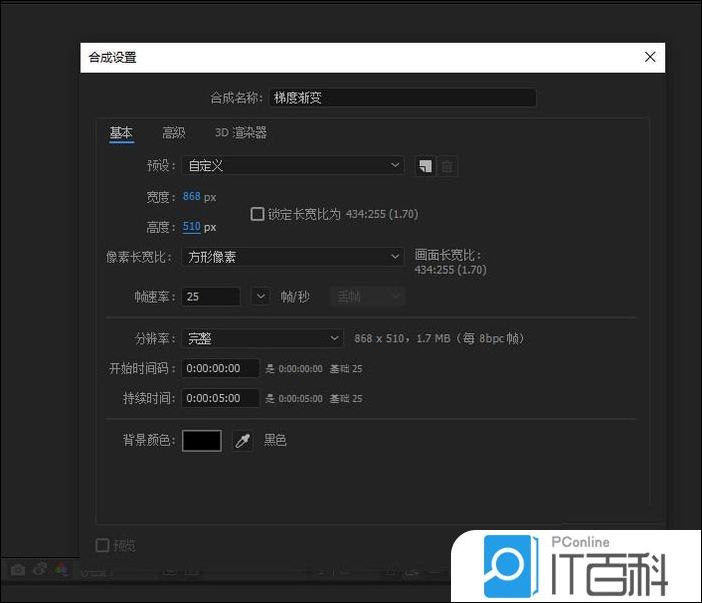The image size is (702, 603).
Task: Open the 像素长宽比 dropdown showing 方形像素
Action: tap(293, 257)
